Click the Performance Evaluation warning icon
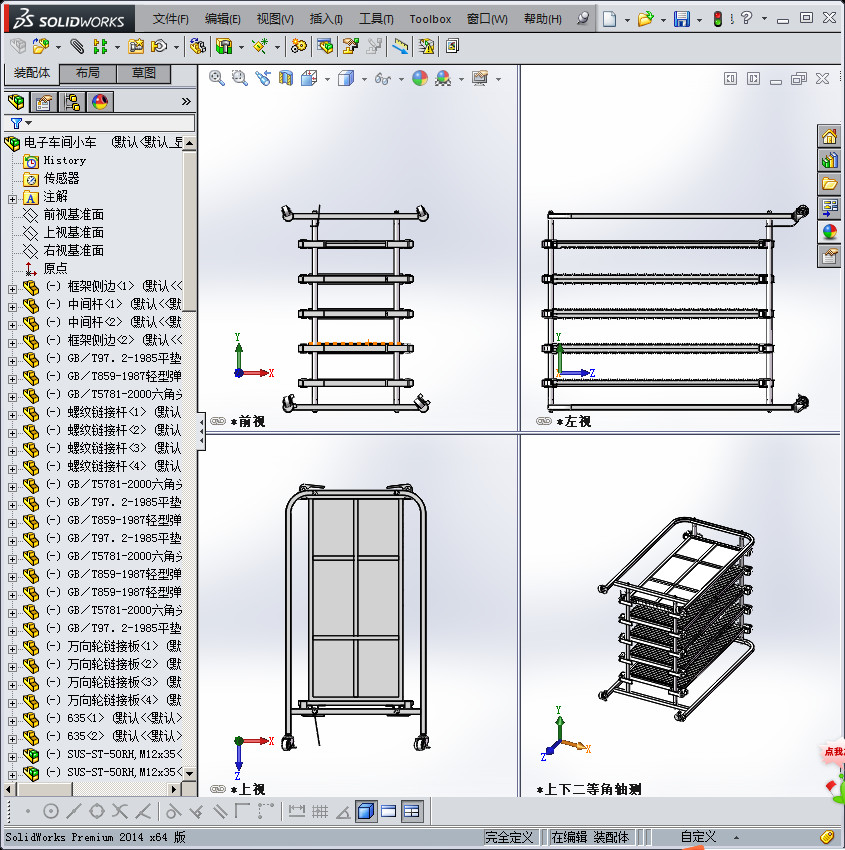Image resolution: width=845 pixels, height=850 pixels. pos(427,47)
